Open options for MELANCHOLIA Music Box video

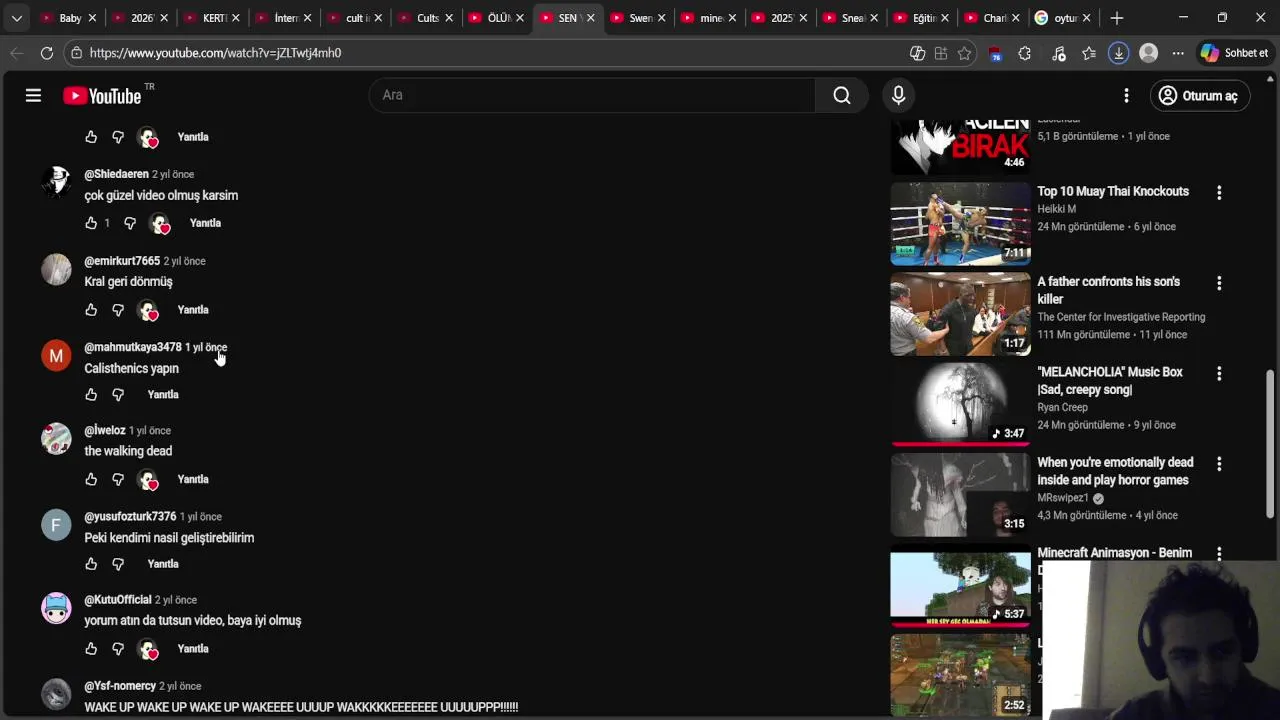(x=1219, y=373)
